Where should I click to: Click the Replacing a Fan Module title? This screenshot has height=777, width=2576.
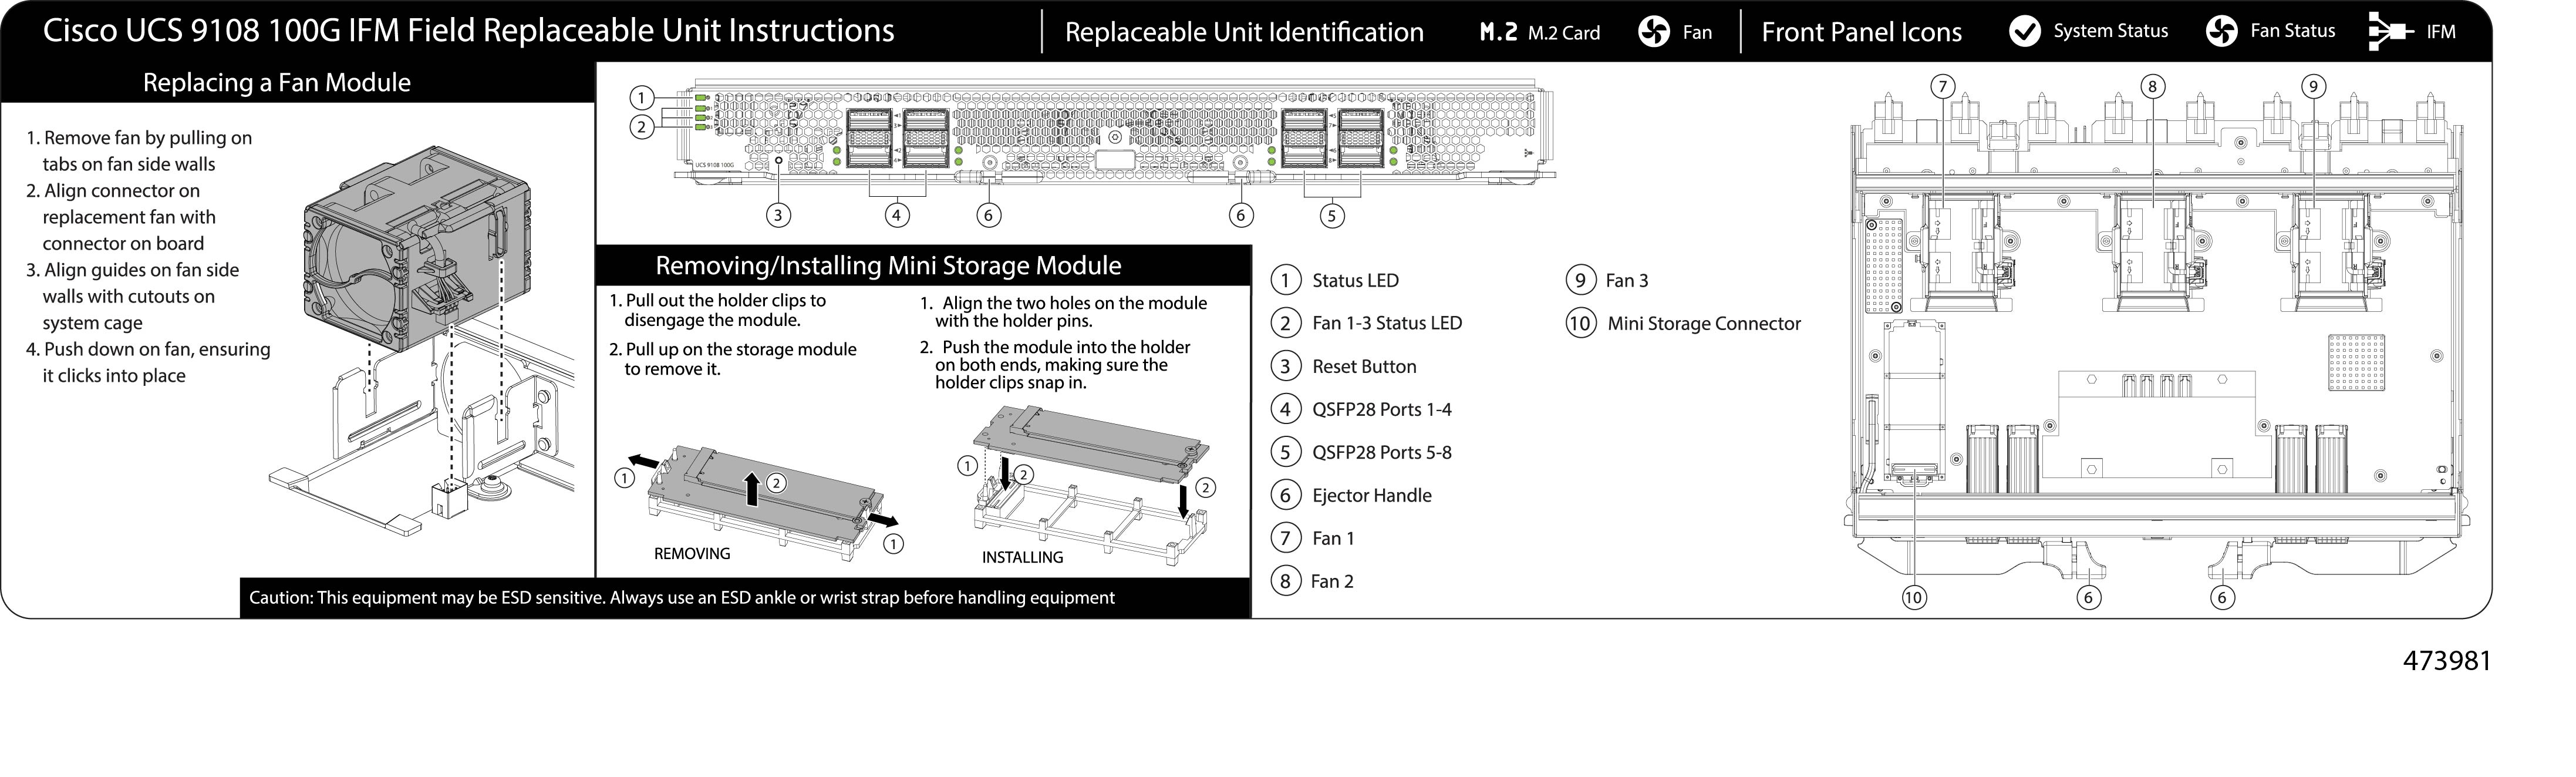point(277,82)
